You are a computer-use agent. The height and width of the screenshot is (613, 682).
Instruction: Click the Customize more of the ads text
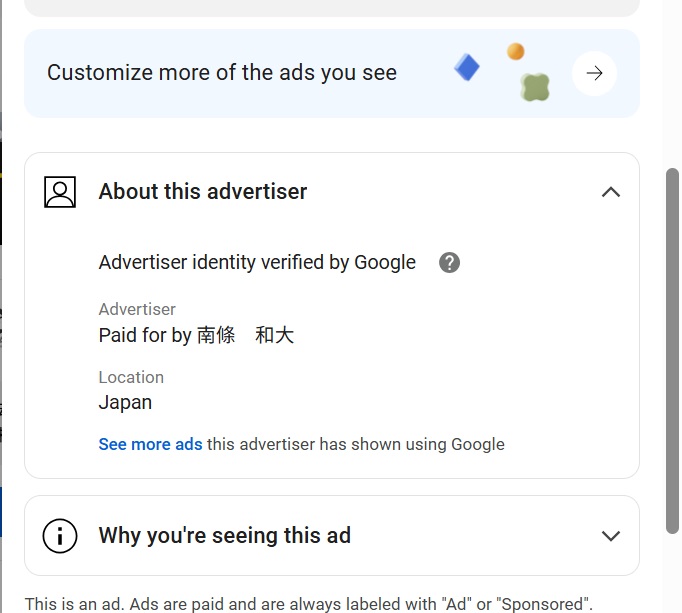coord(222,73)
